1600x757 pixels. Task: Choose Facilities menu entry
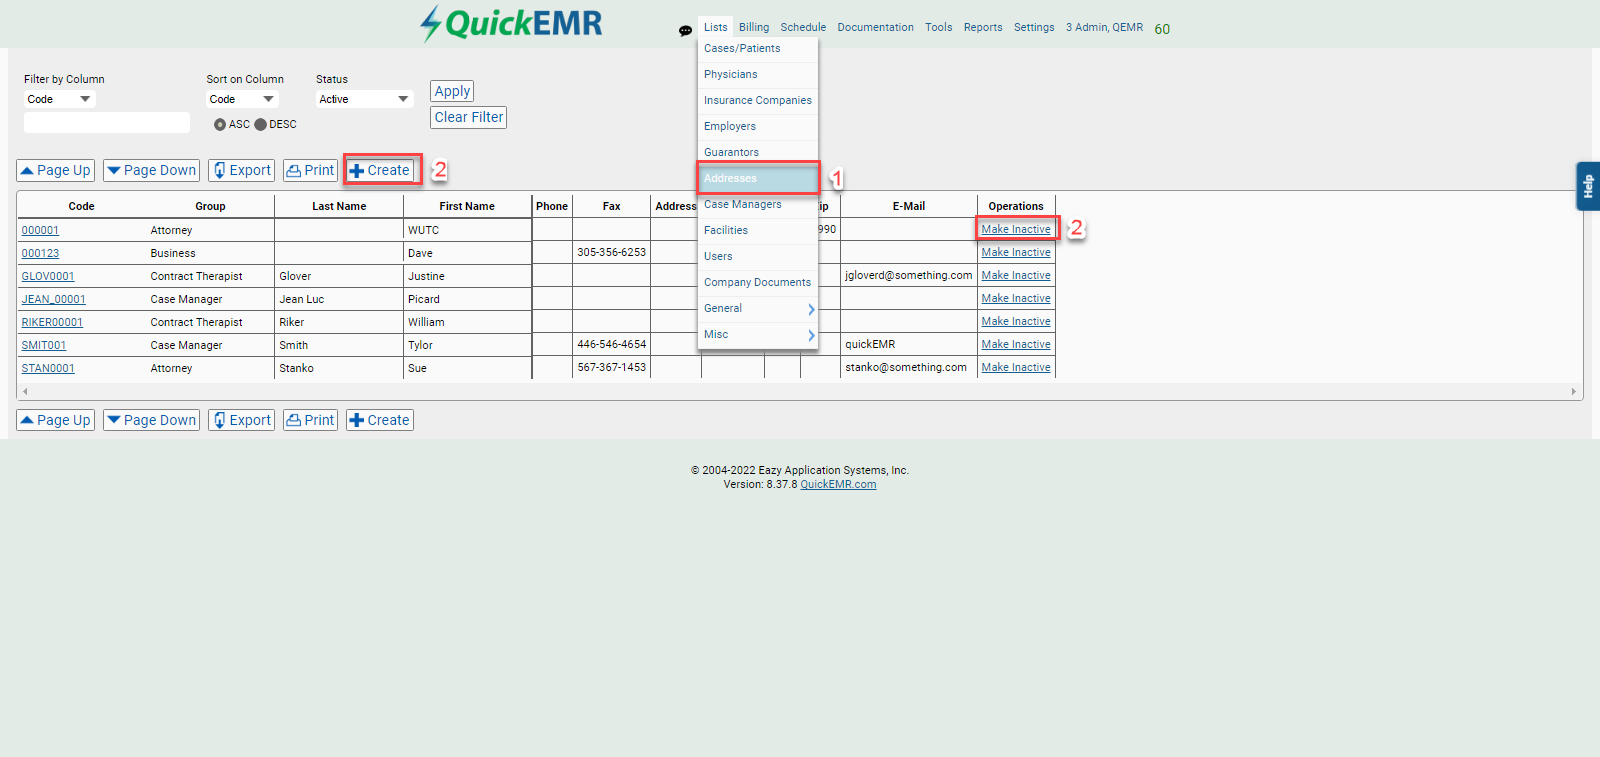point(758,231)
